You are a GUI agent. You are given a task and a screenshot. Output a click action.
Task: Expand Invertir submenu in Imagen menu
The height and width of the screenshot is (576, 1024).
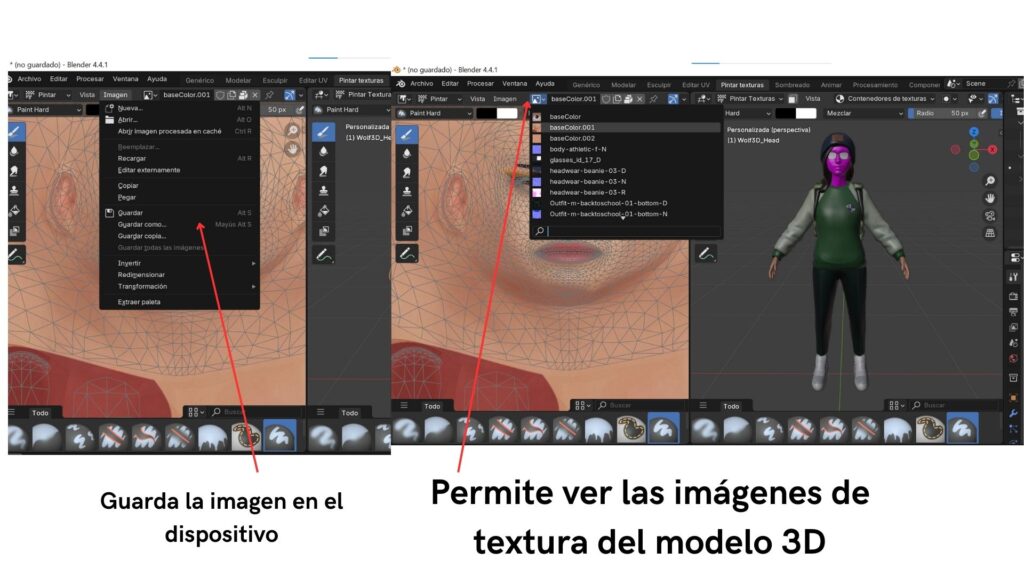point(180,263)
